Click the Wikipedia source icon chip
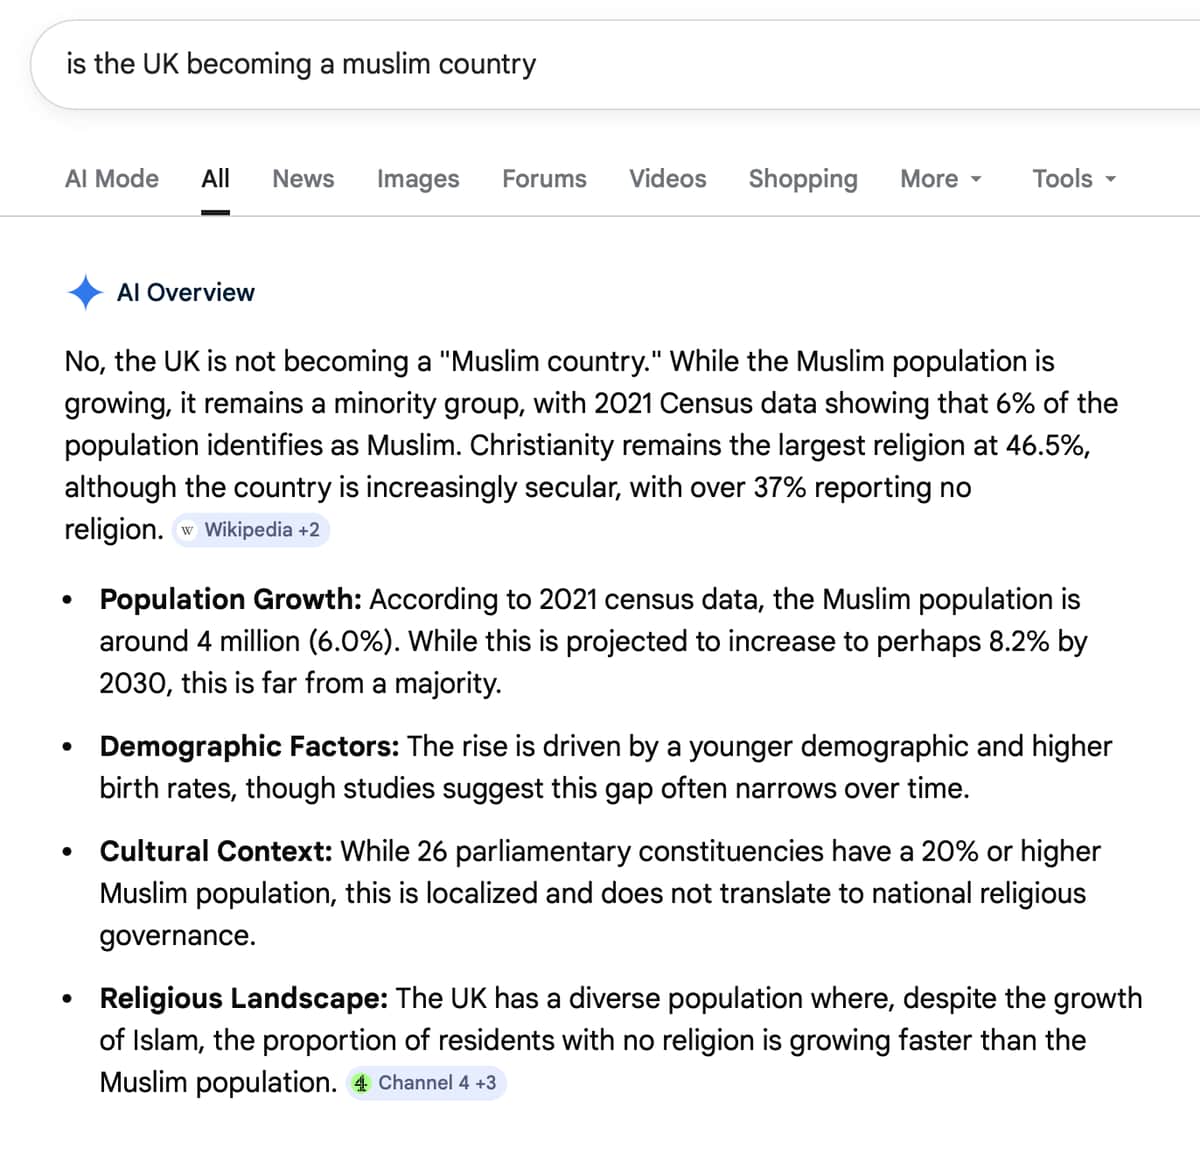This screenshot has width=1200, height=1155. click(187, 530)
